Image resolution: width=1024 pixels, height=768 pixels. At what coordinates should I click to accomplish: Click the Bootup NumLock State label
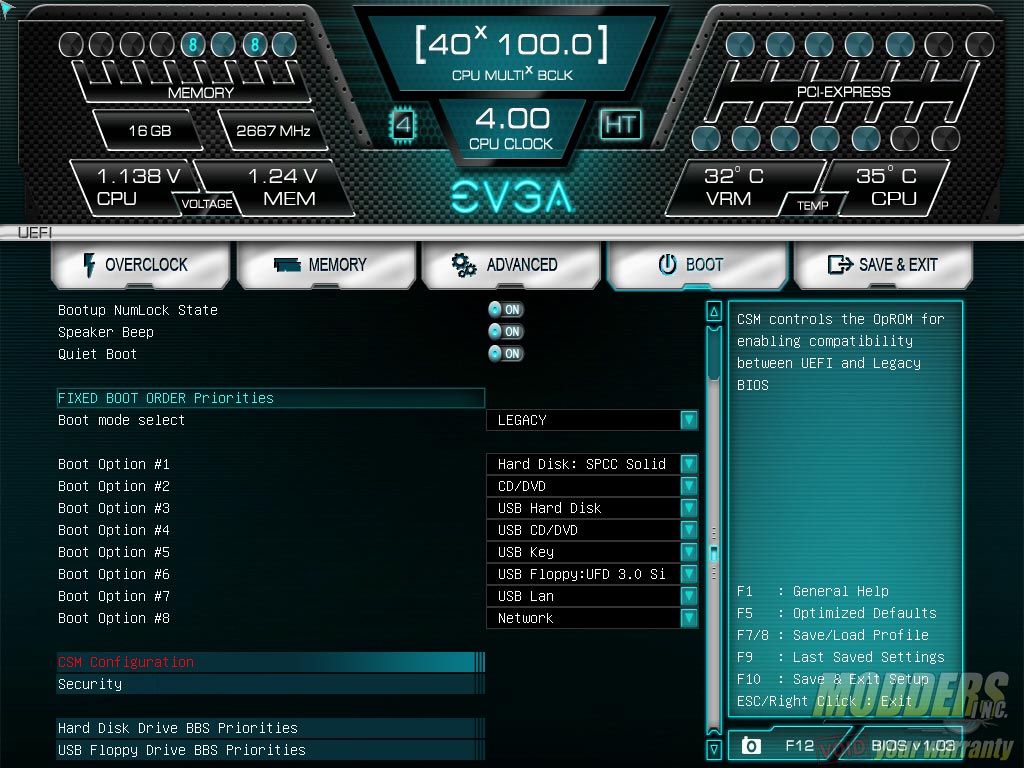pos(138,310)
